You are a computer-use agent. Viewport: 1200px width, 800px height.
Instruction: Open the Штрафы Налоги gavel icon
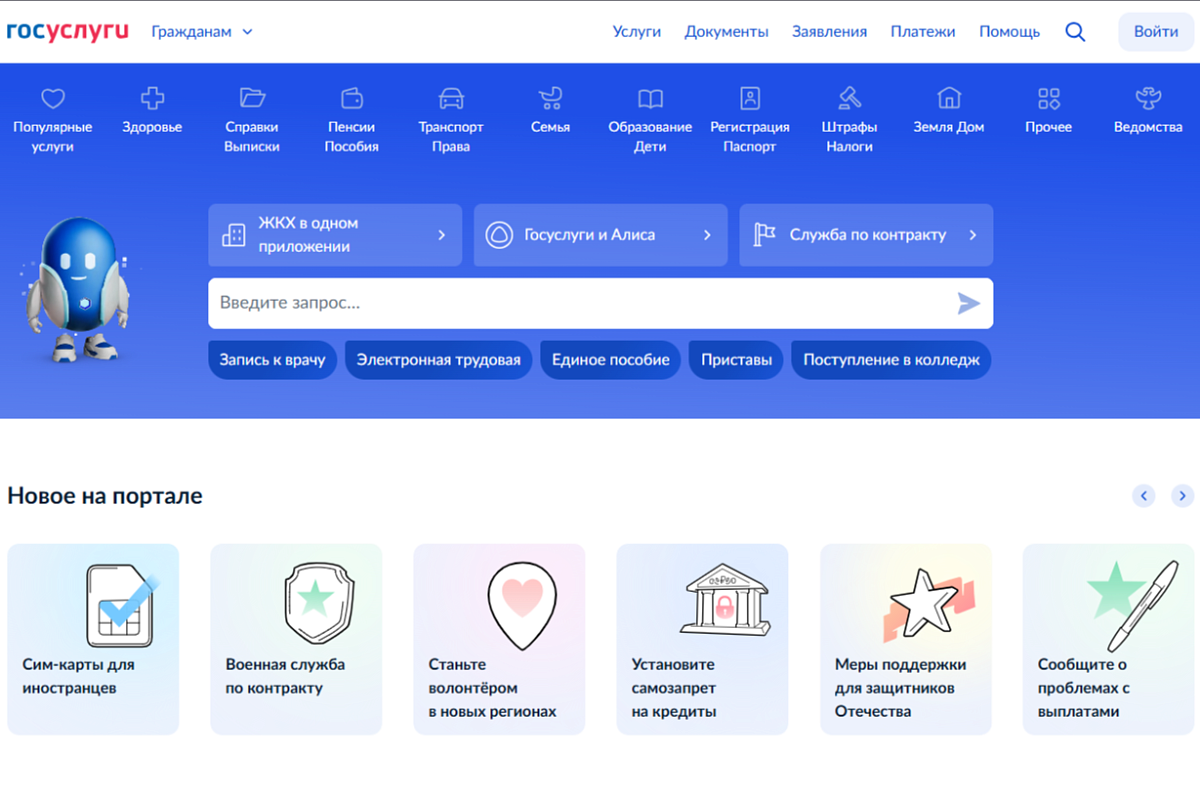point(849,98)
